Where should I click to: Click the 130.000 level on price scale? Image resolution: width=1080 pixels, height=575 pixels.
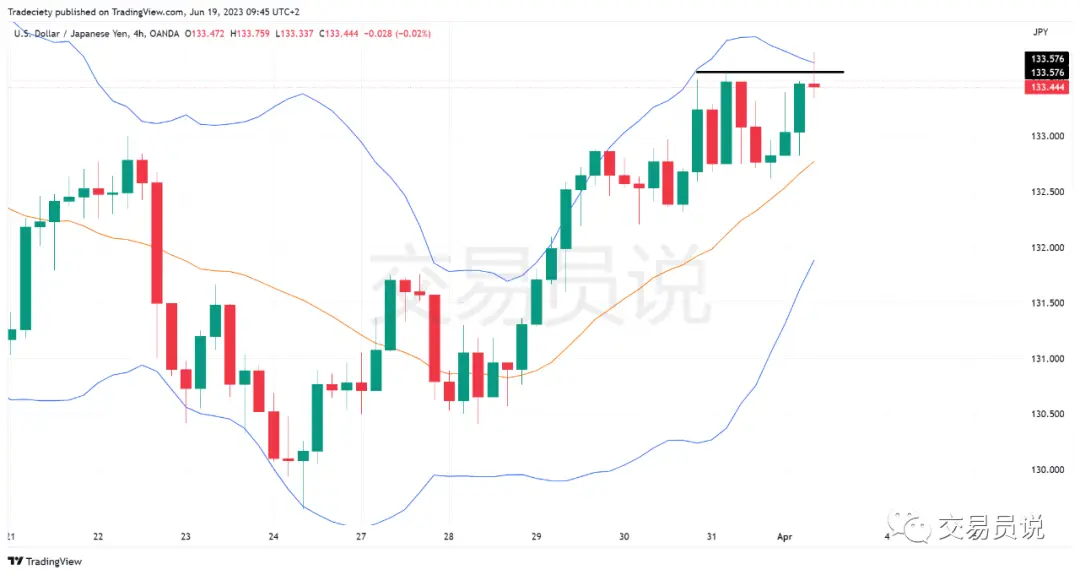(1047, 469)
